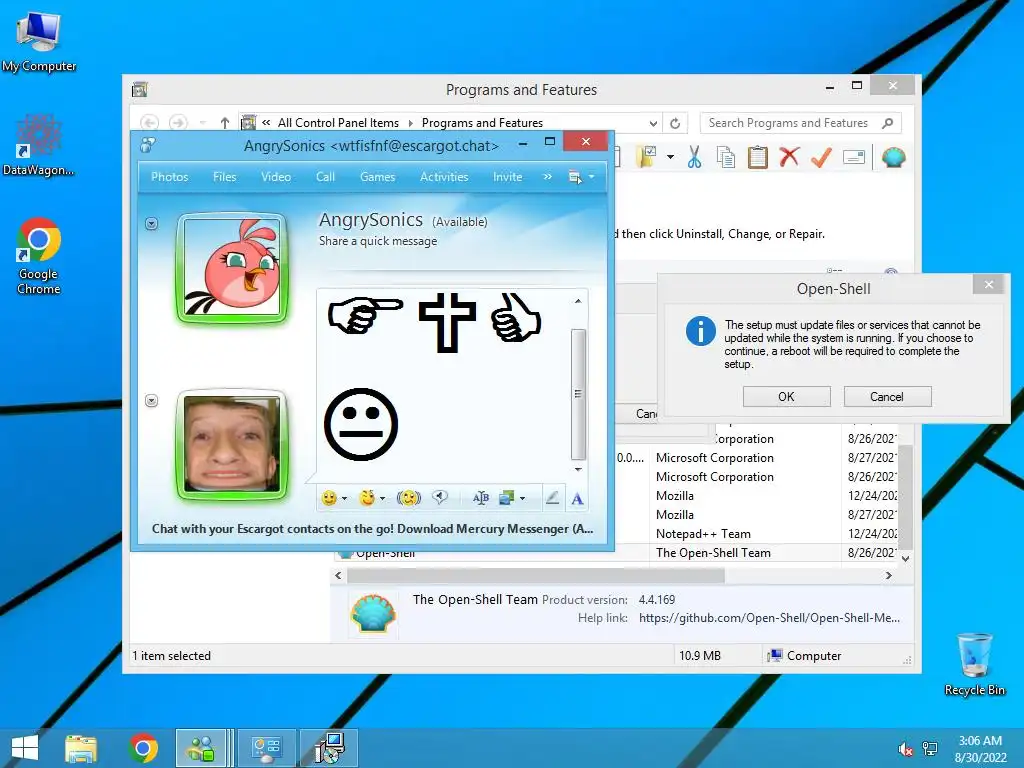
Task: Open background picture dropdown arrow
Action: click(x=522, y=499)
